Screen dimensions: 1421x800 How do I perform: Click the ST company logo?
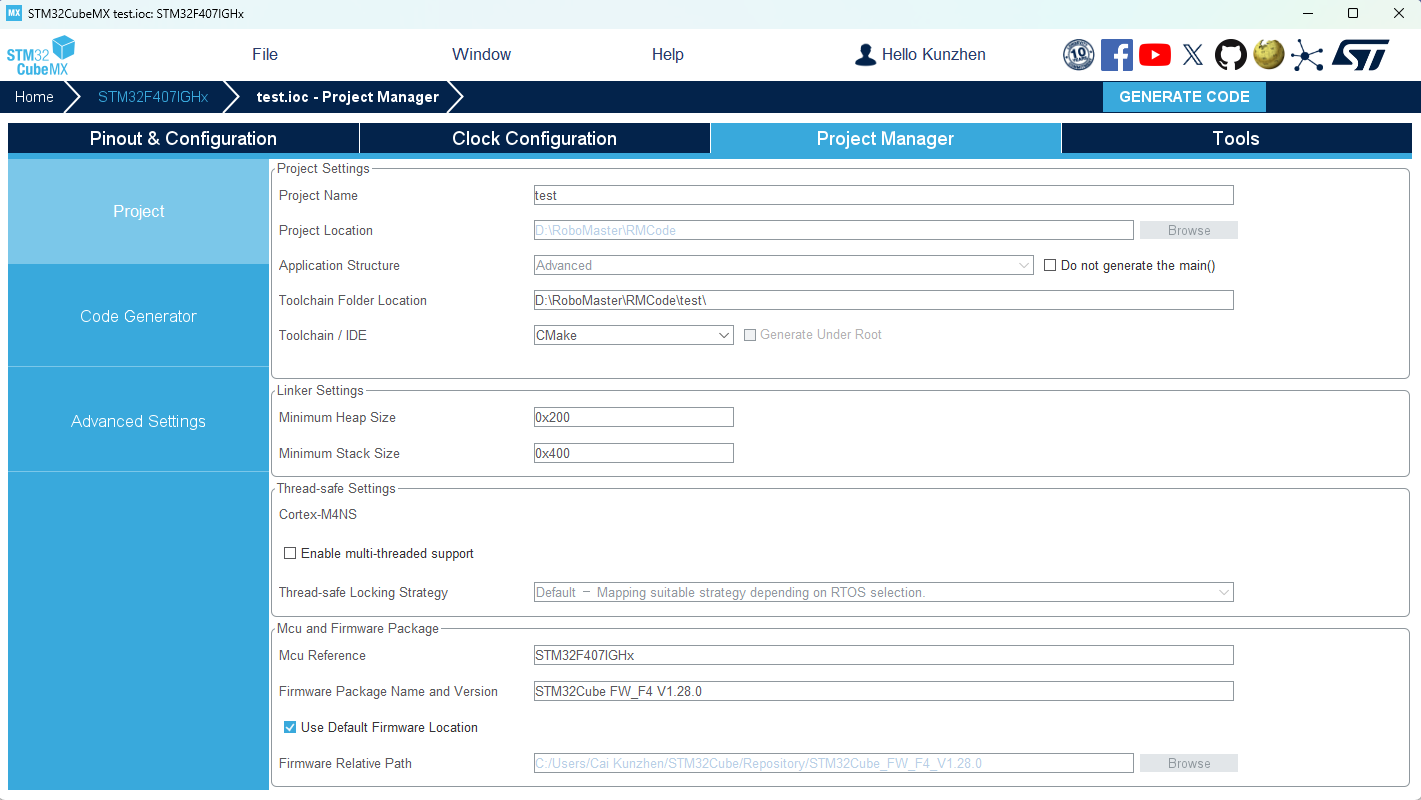1360,55
